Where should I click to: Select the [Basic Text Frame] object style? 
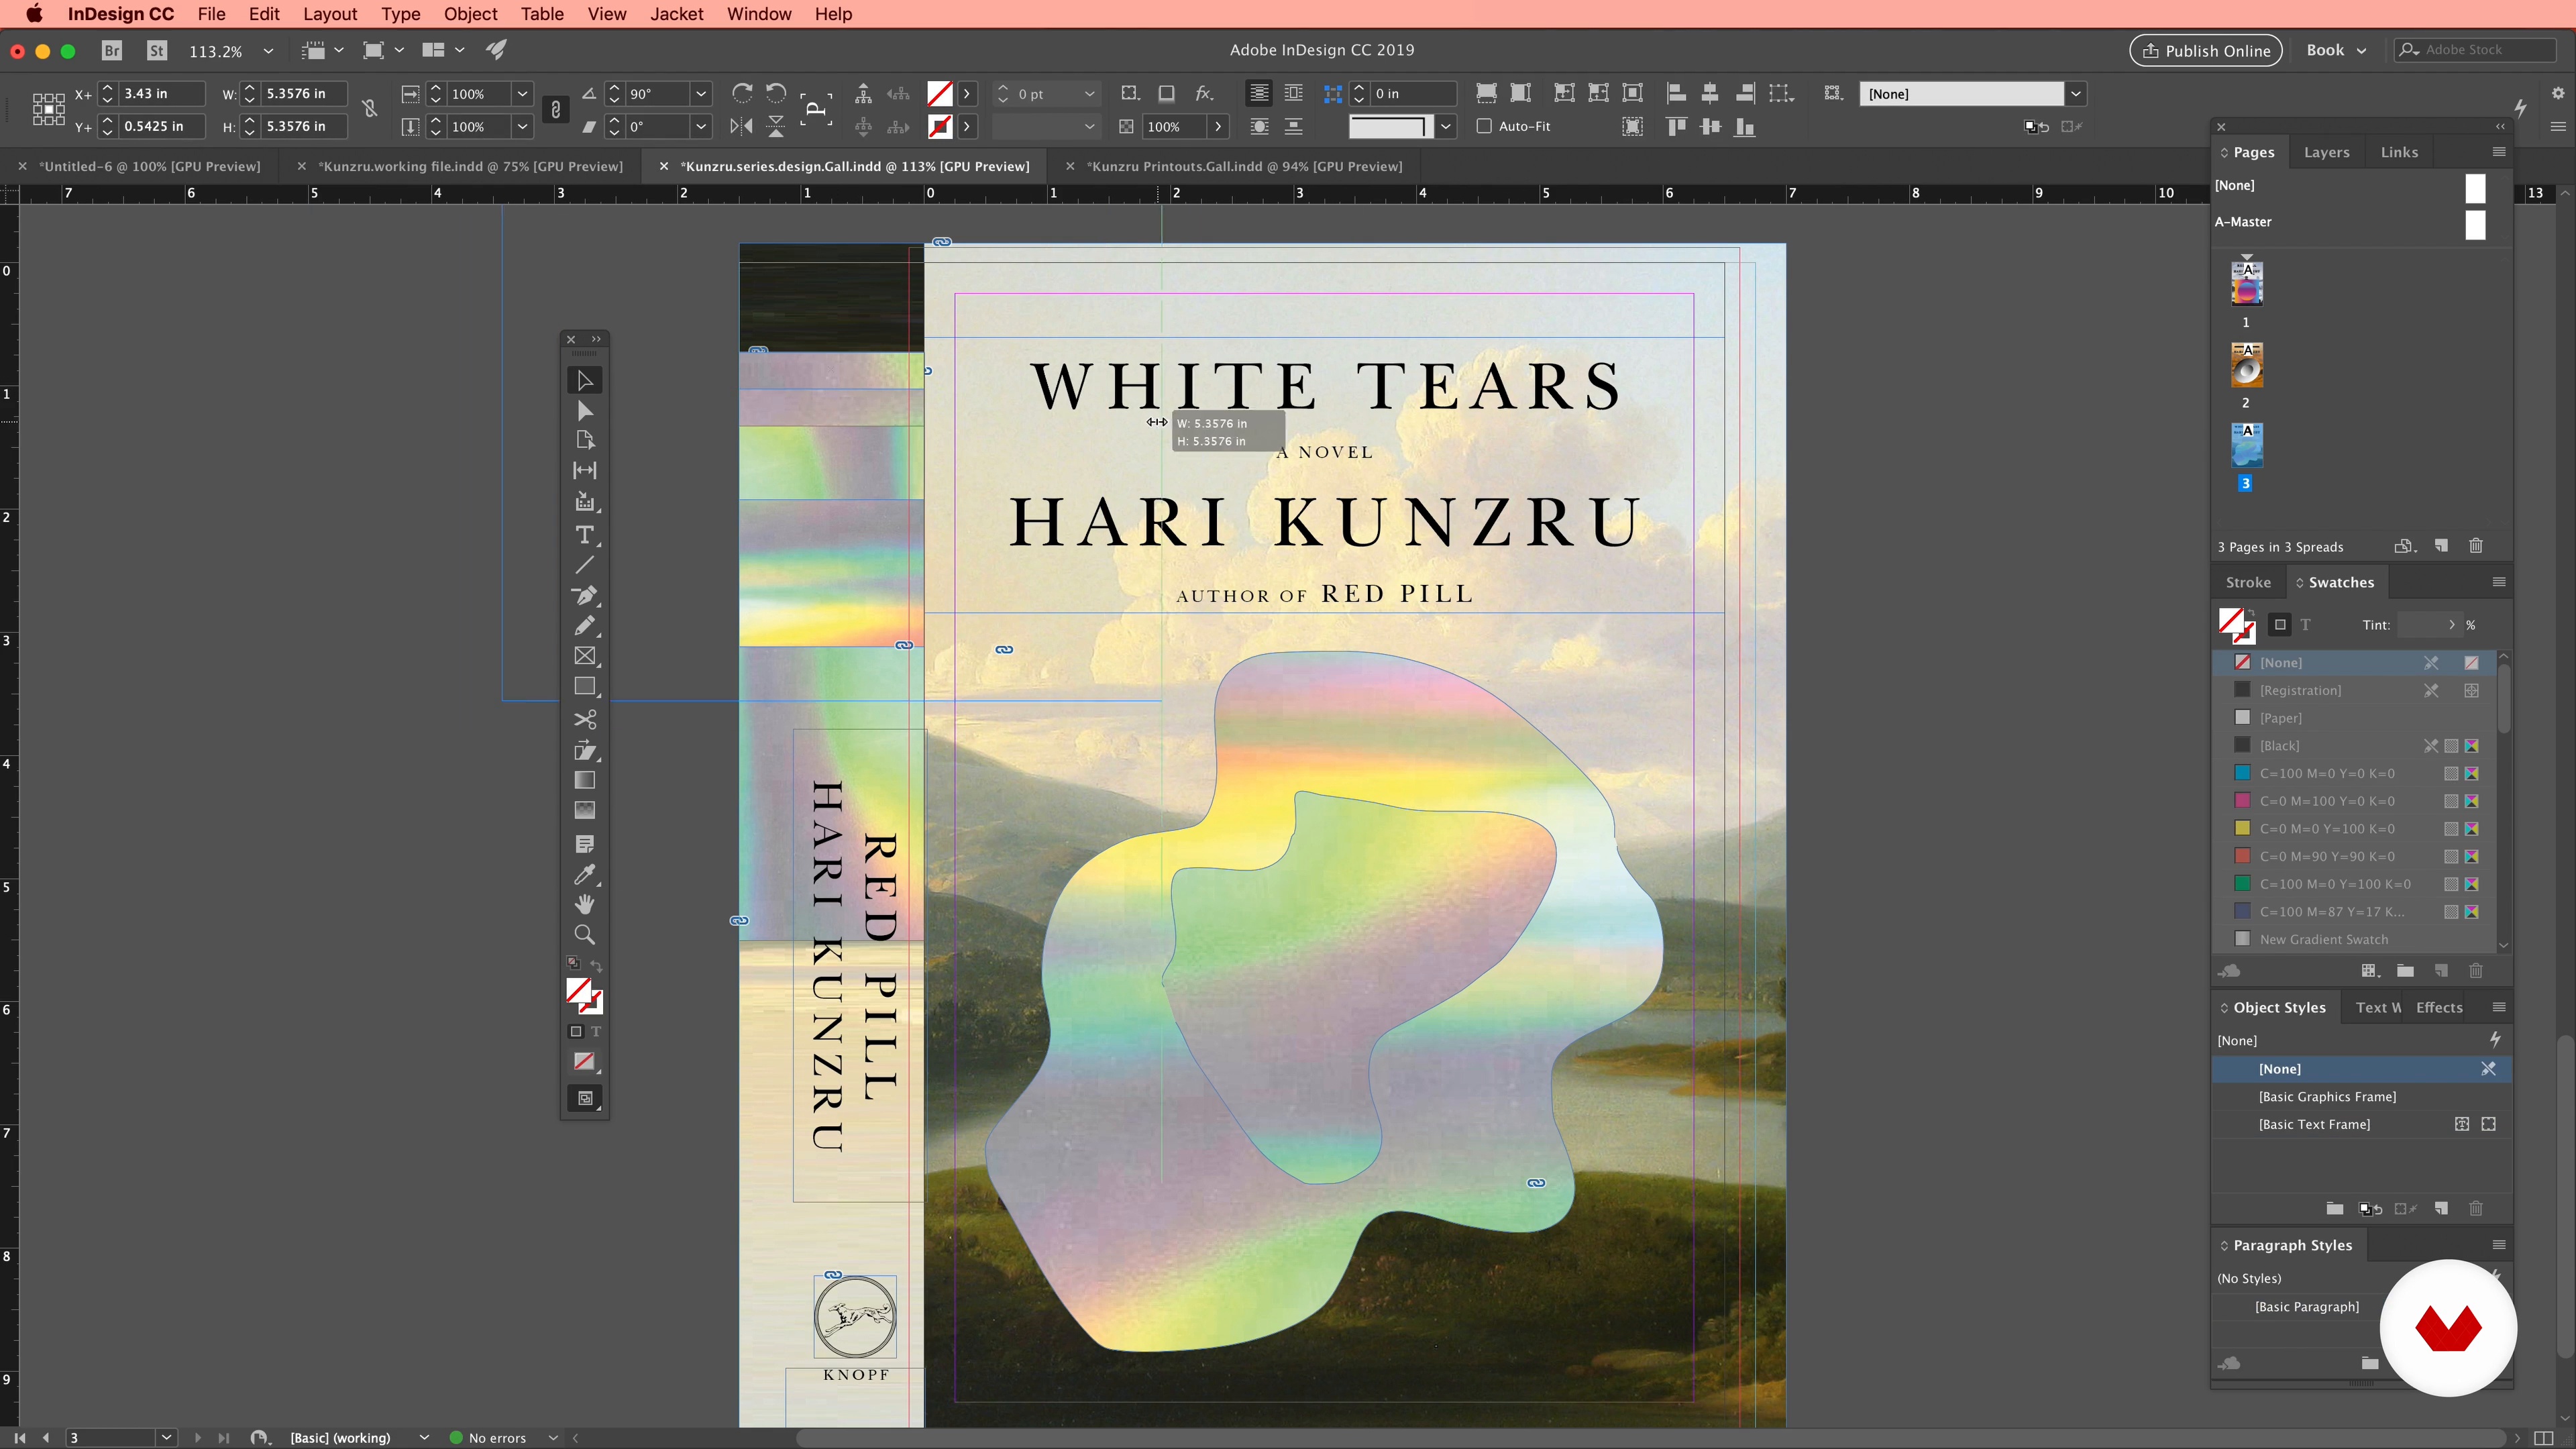[2314, 1125]
